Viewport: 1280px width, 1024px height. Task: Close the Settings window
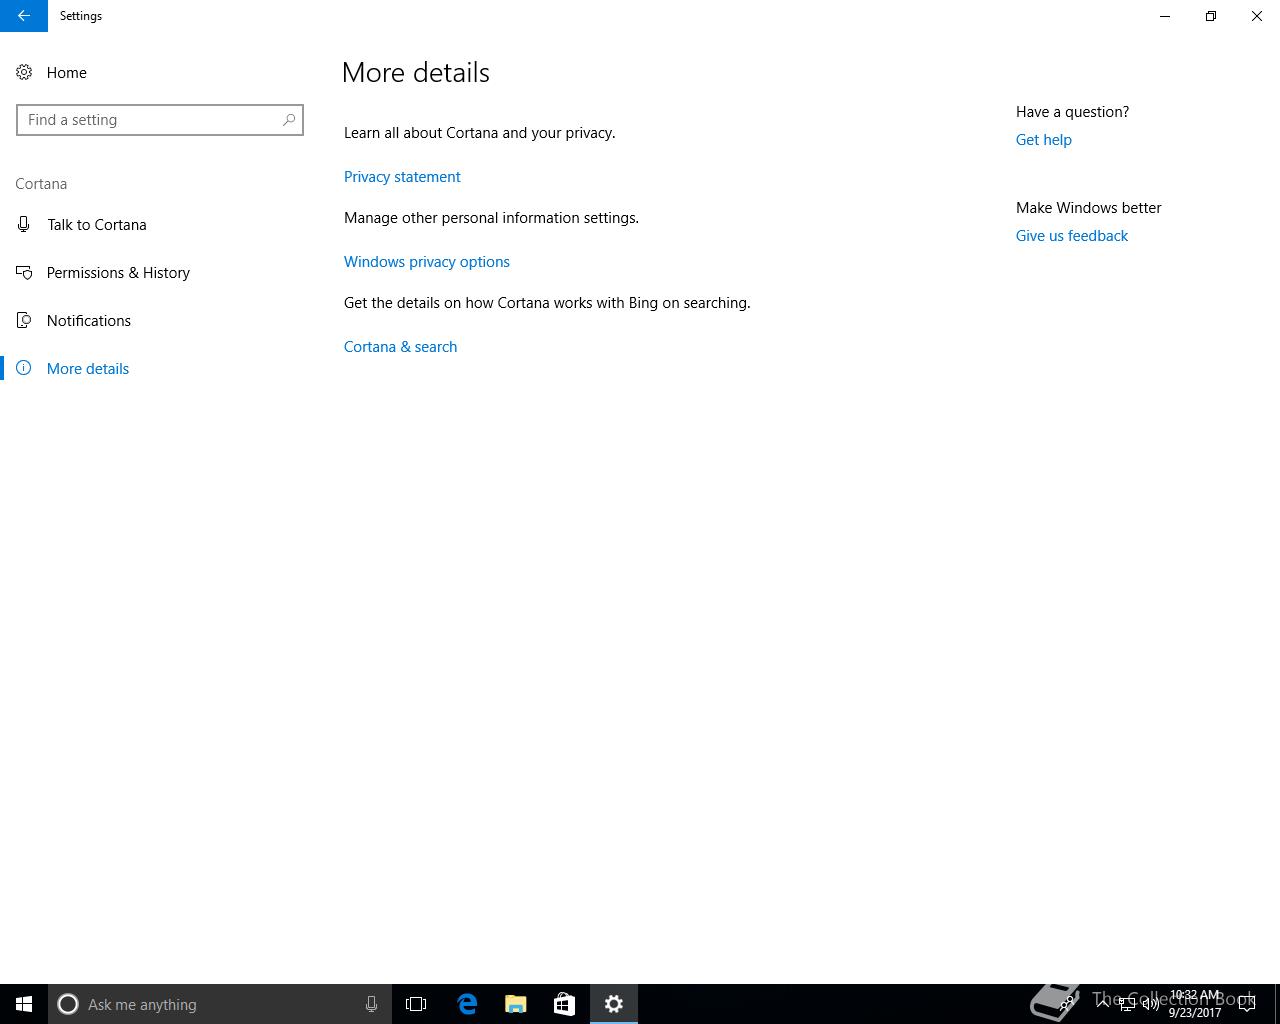click(1257, 16)
